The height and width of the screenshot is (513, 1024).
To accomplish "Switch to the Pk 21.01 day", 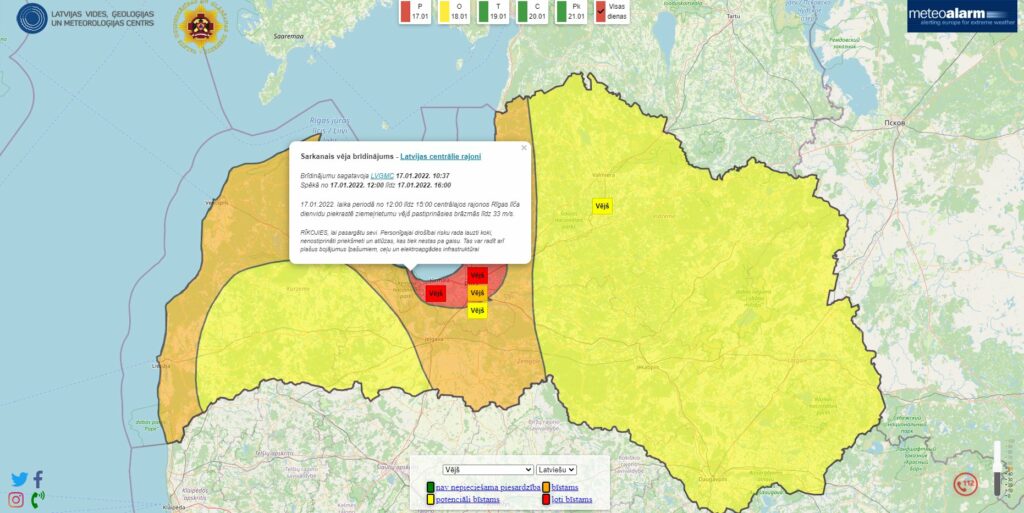I will 576,12.
